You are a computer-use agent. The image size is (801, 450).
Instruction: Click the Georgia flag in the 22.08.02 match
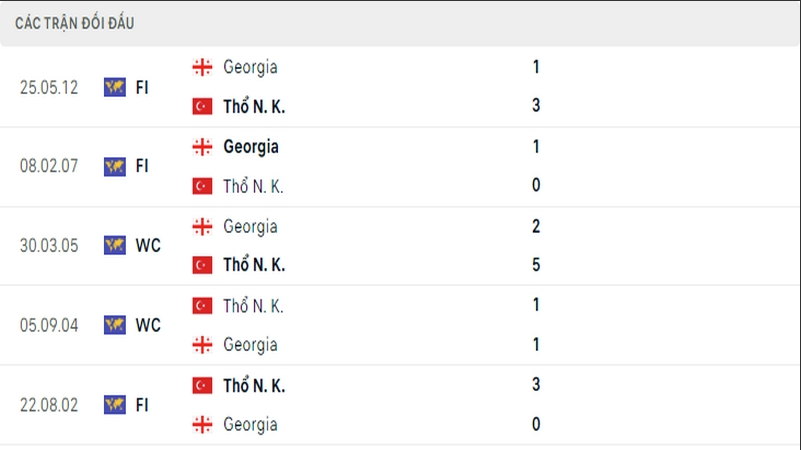click(x=202, y=424)
